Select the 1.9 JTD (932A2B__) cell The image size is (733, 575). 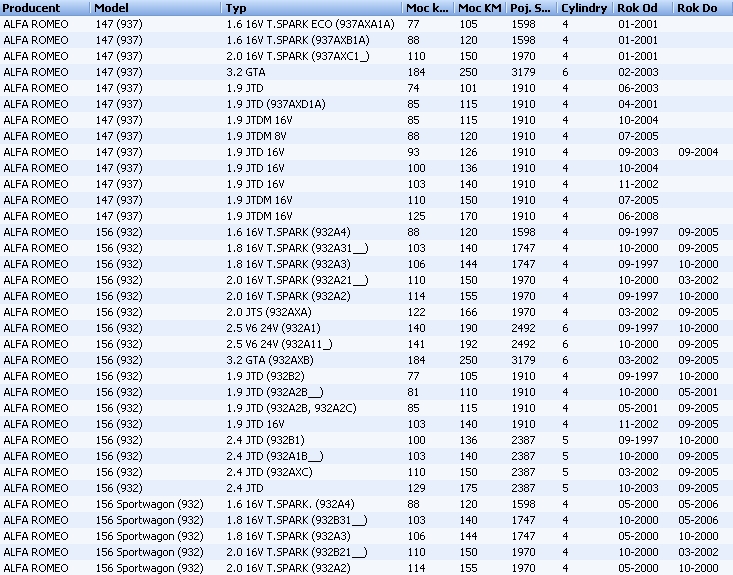pos(275,392)
